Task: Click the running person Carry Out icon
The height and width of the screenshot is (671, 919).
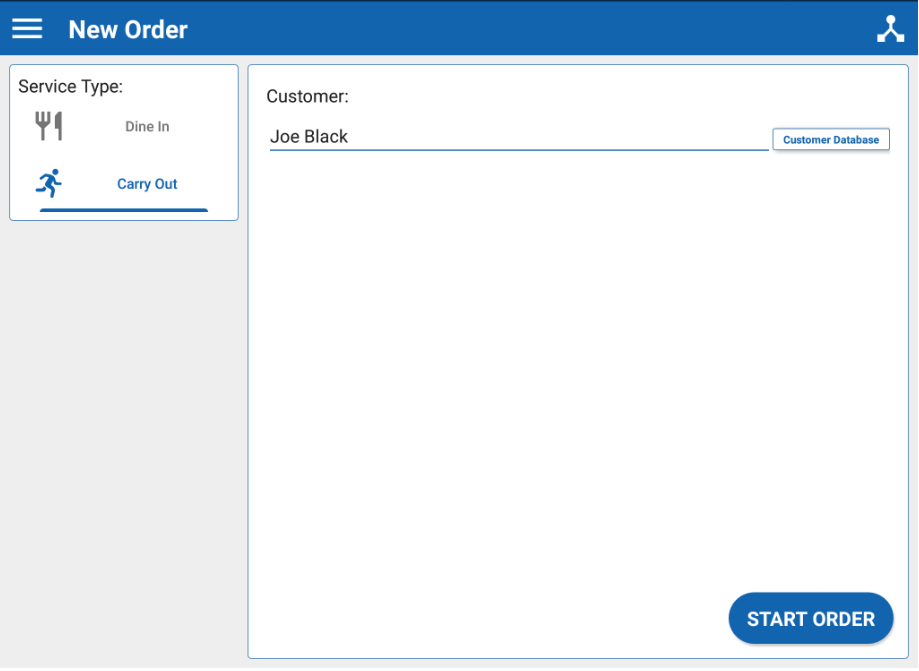Action: (x=49, y=183)
